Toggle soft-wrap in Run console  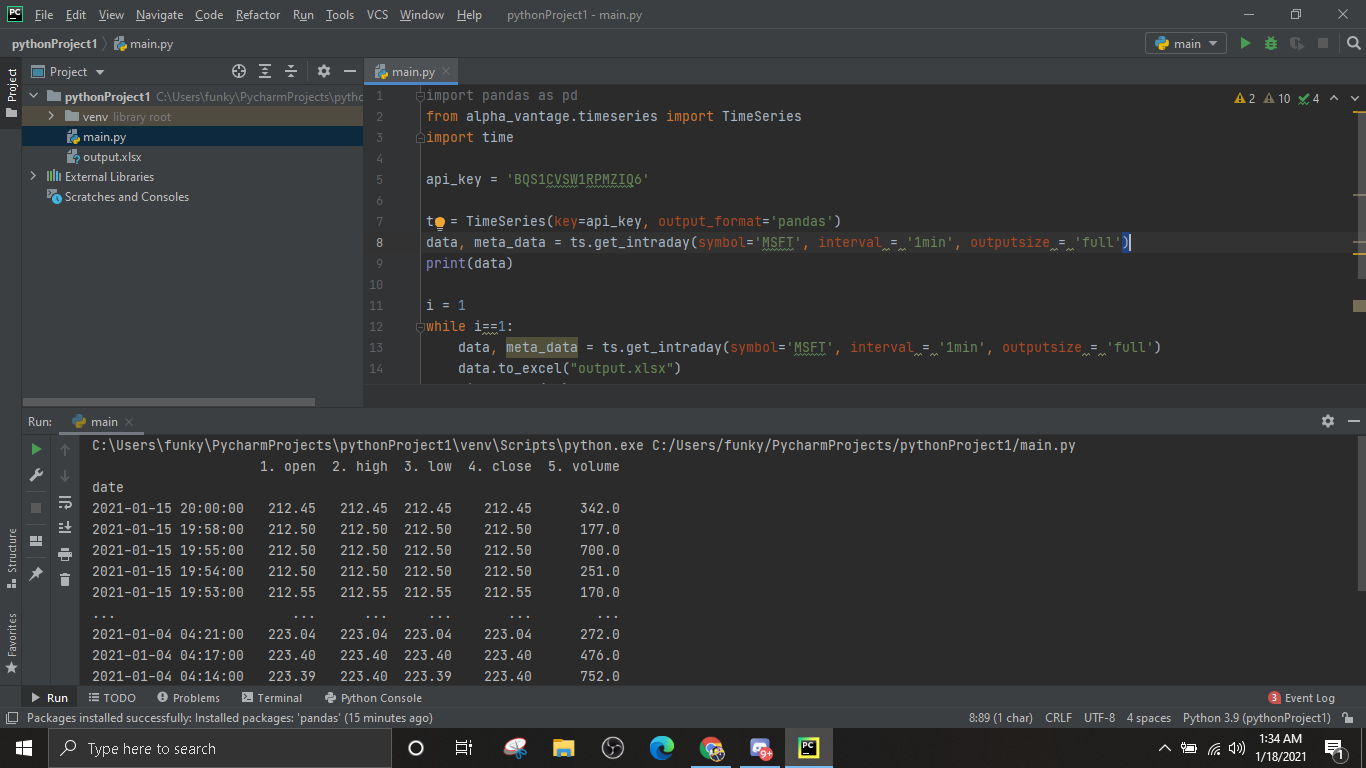click(x=65, y=502)
